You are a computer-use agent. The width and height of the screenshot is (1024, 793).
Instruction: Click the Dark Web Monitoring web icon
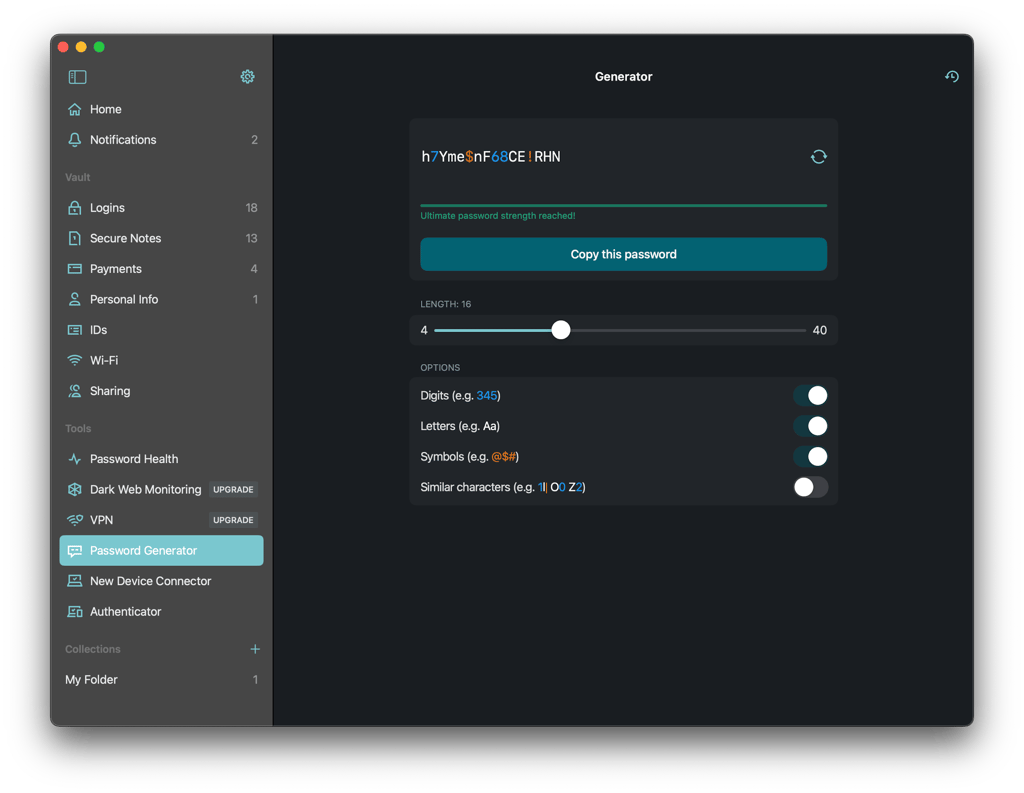75,489
